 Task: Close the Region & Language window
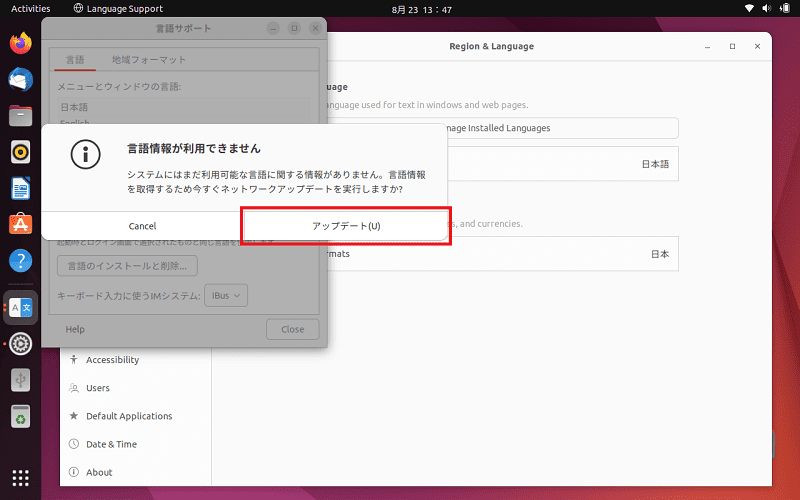(x=758, y=46)
